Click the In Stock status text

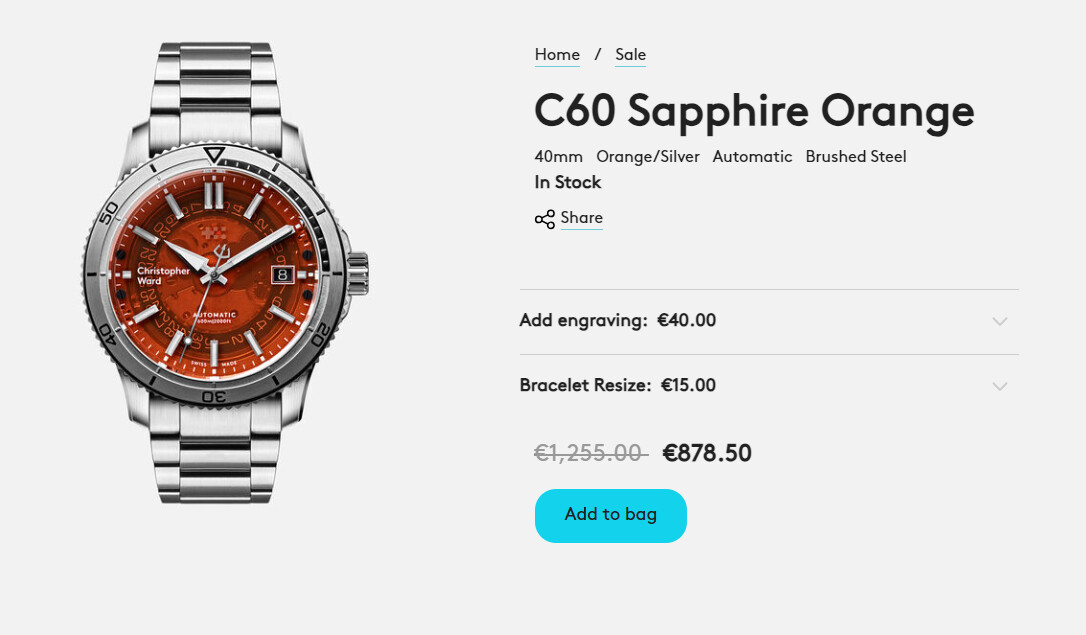coord(568,182)
